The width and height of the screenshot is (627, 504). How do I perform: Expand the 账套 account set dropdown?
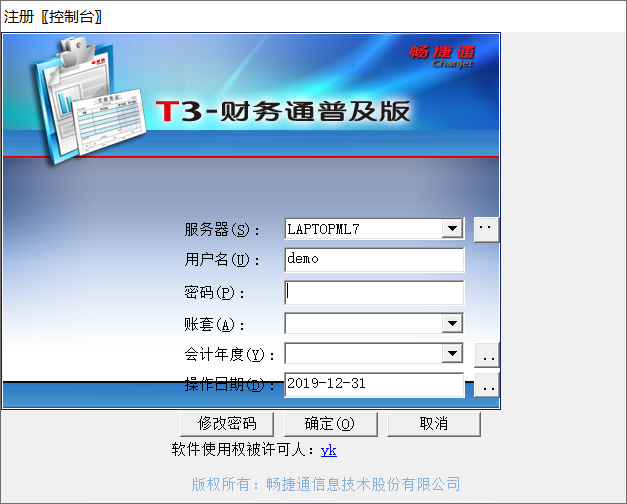click(x=452, y=323)
